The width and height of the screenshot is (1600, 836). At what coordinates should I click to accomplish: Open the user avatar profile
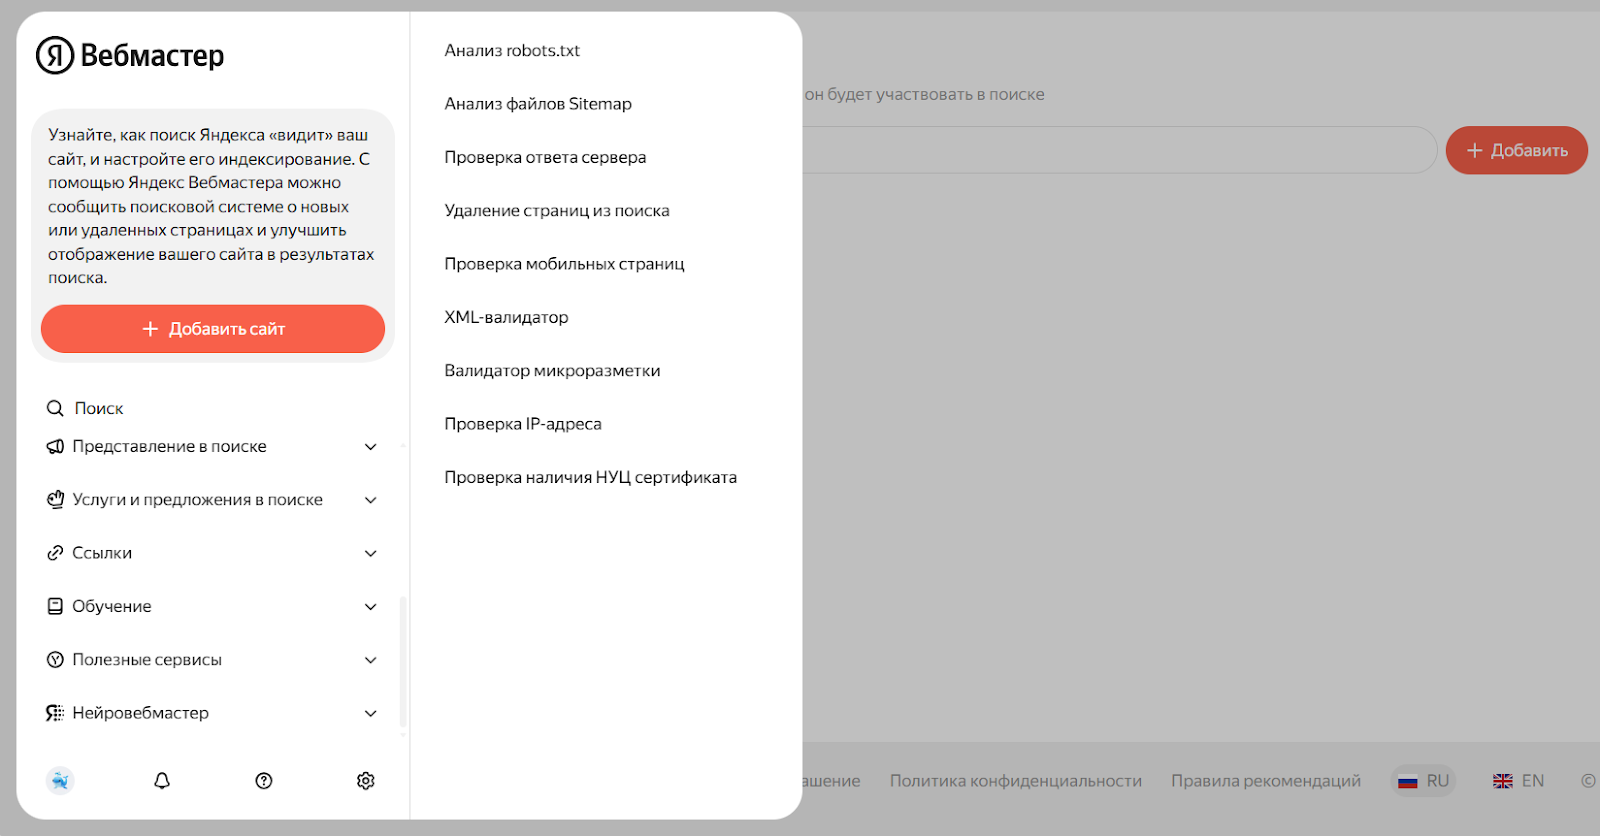[60, 781]
